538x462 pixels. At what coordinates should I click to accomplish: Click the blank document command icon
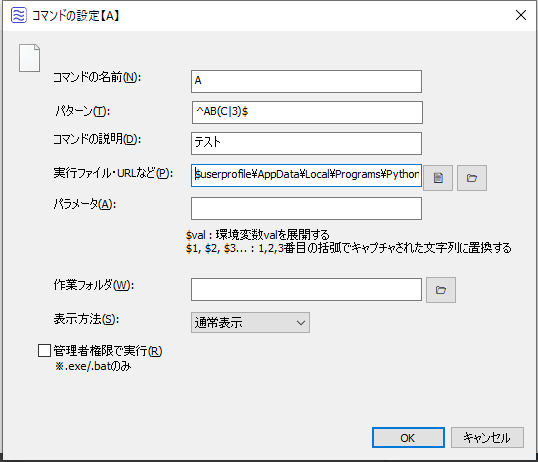tap(30, 58)
